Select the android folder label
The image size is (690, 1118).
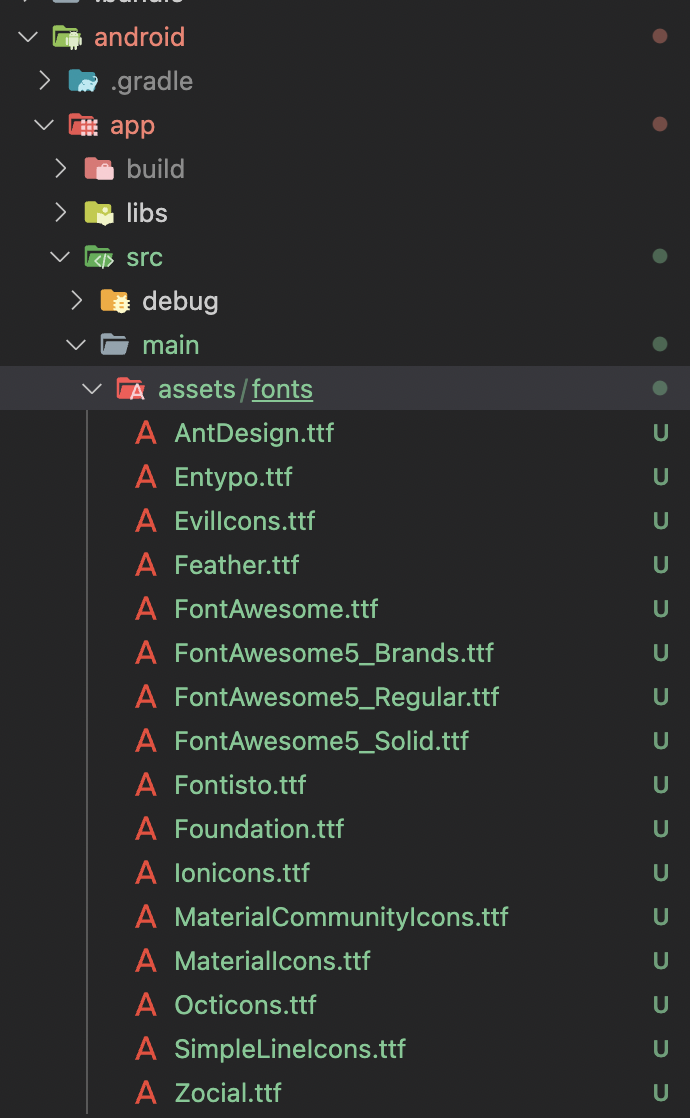point(140,37)
